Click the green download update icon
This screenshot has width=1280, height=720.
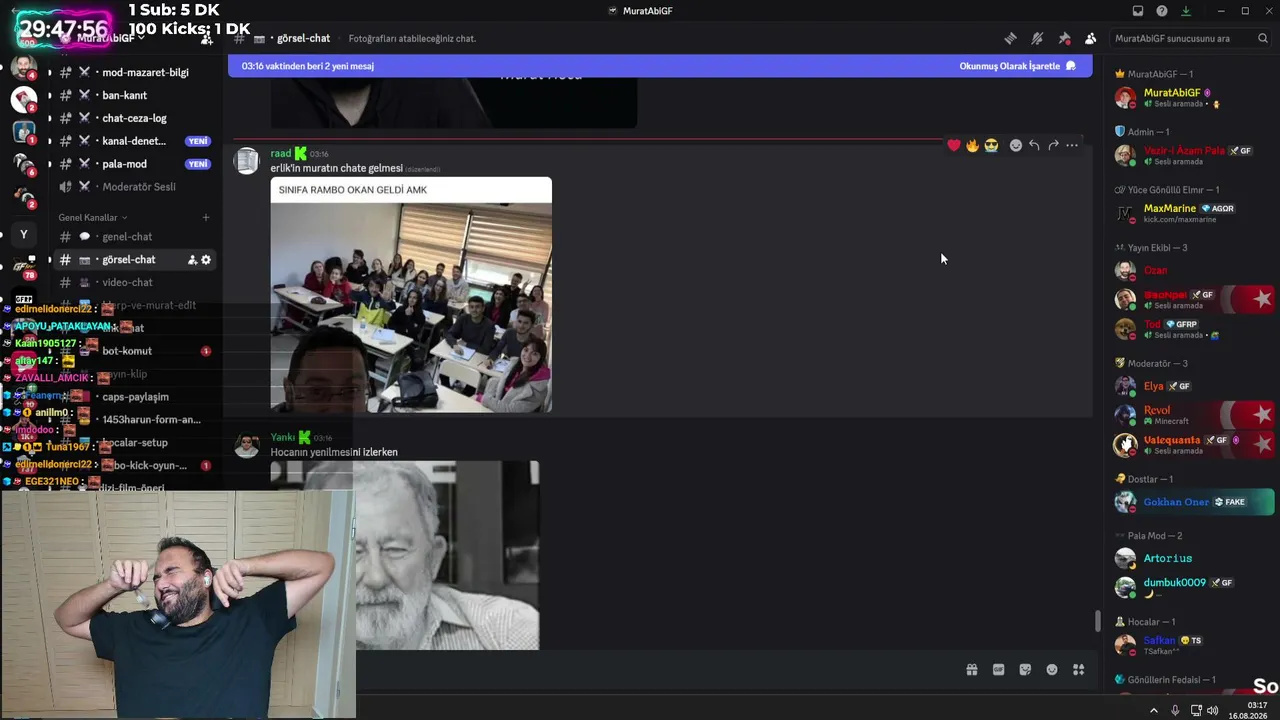(x=1186, y=11)
